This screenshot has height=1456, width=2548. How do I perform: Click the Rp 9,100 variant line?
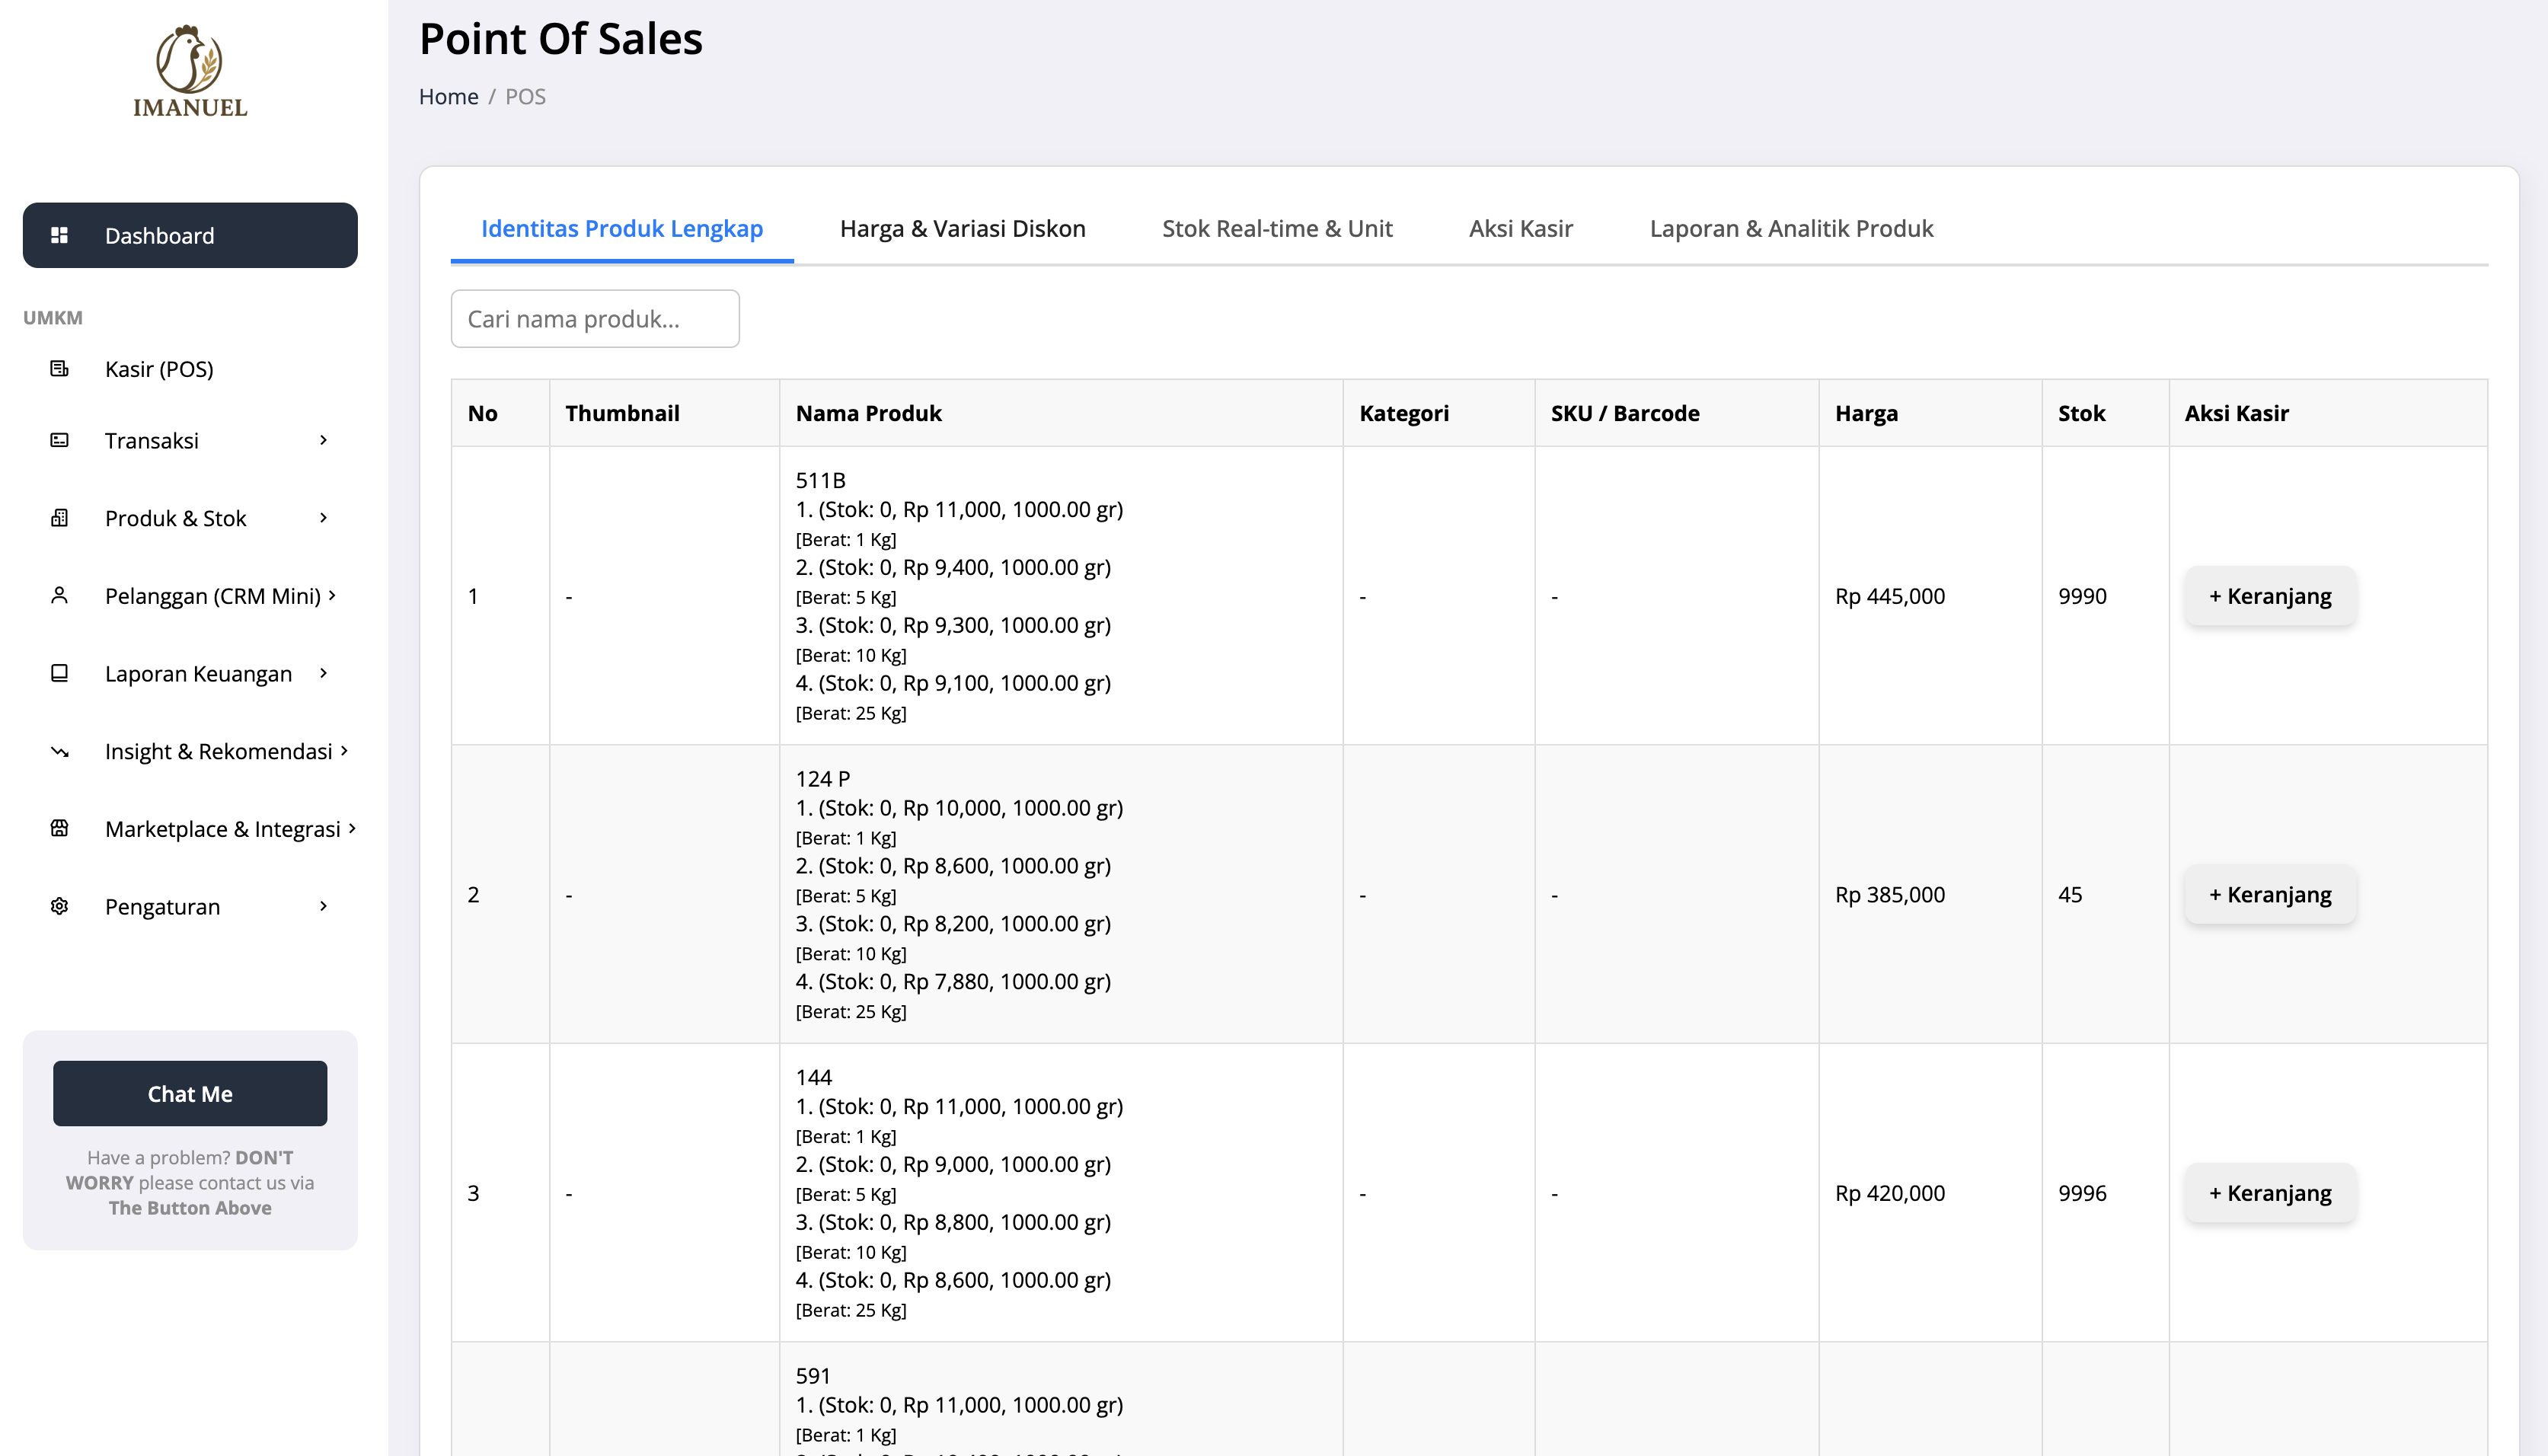(x=953, y=684)
